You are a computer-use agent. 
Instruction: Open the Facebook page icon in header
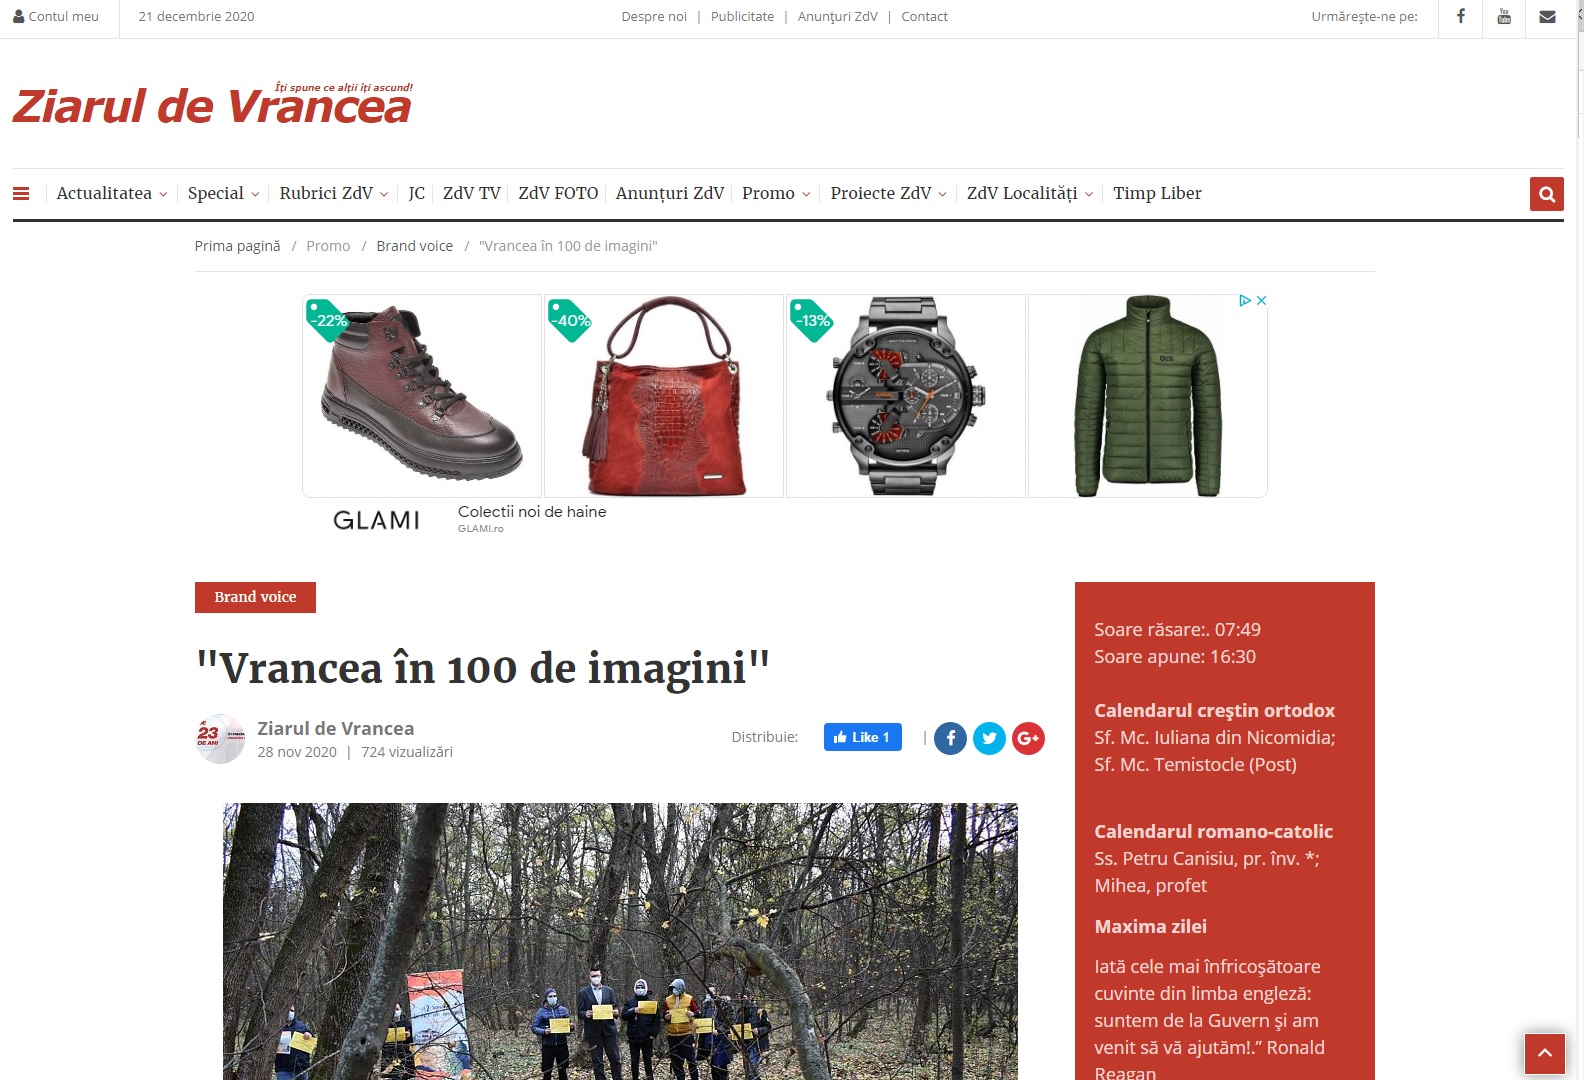point(1461,16)
